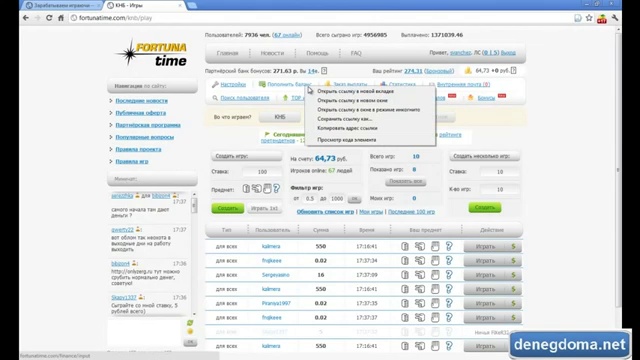
Task: Pick the question mark in the Piranya1997 row
Action: pos(449,303)
